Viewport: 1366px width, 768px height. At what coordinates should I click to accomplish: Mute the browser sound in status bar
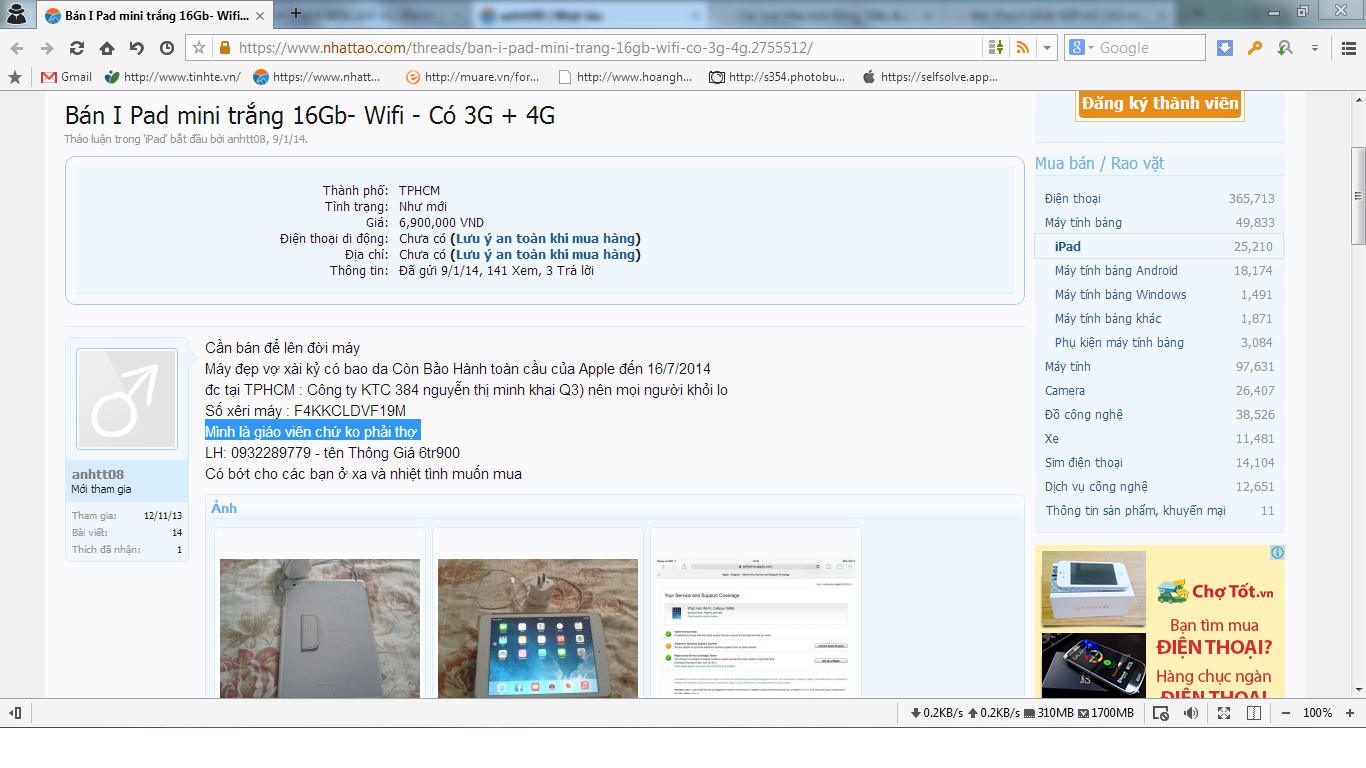click(1191, 713)
